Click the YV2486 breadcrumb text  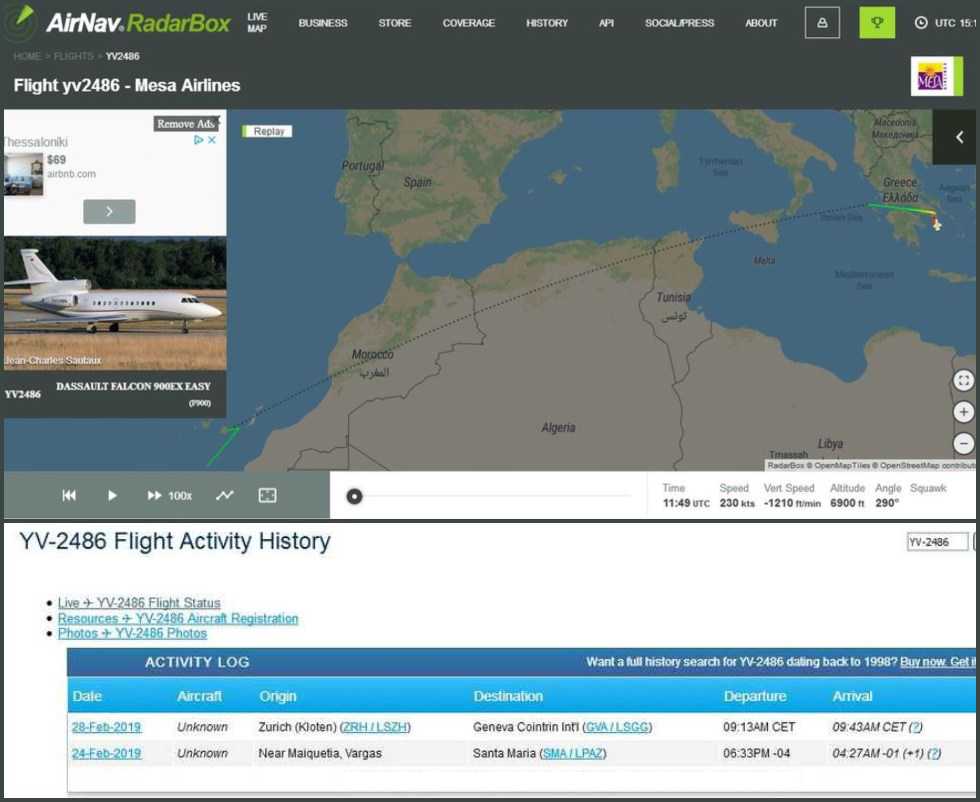pyautogui.click(x=122, y=56)
